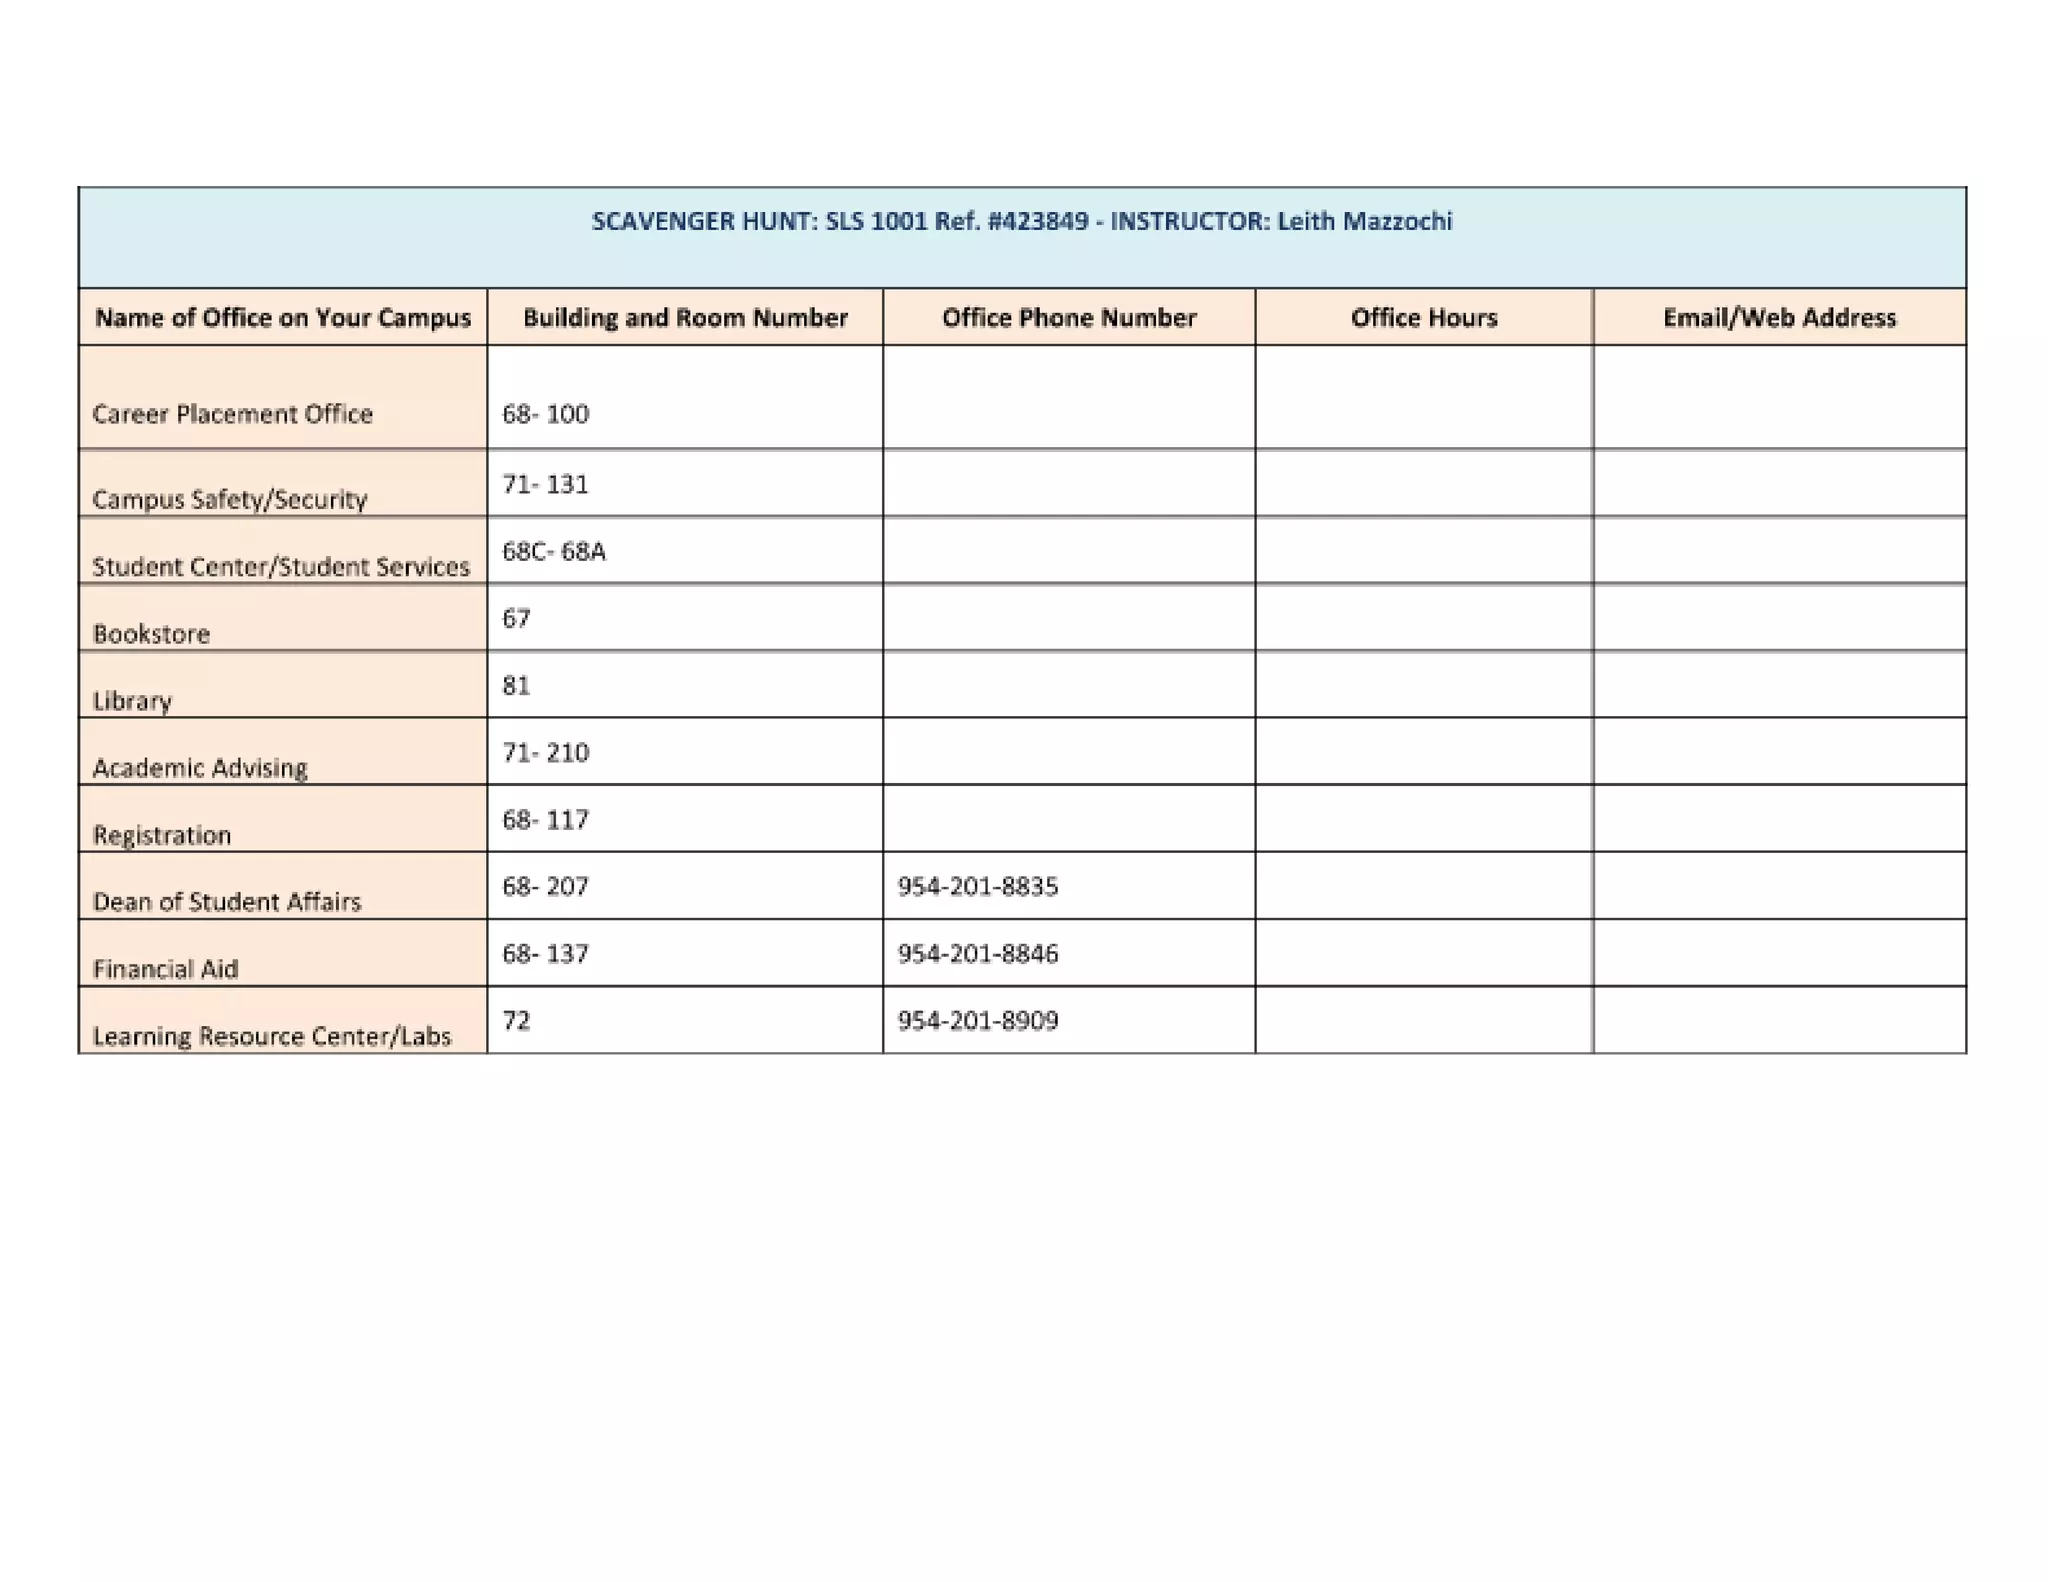Select room number 68C- 68A cell
The width and height of the screenshot is (2048, 1582).
(x=554, y=551)
